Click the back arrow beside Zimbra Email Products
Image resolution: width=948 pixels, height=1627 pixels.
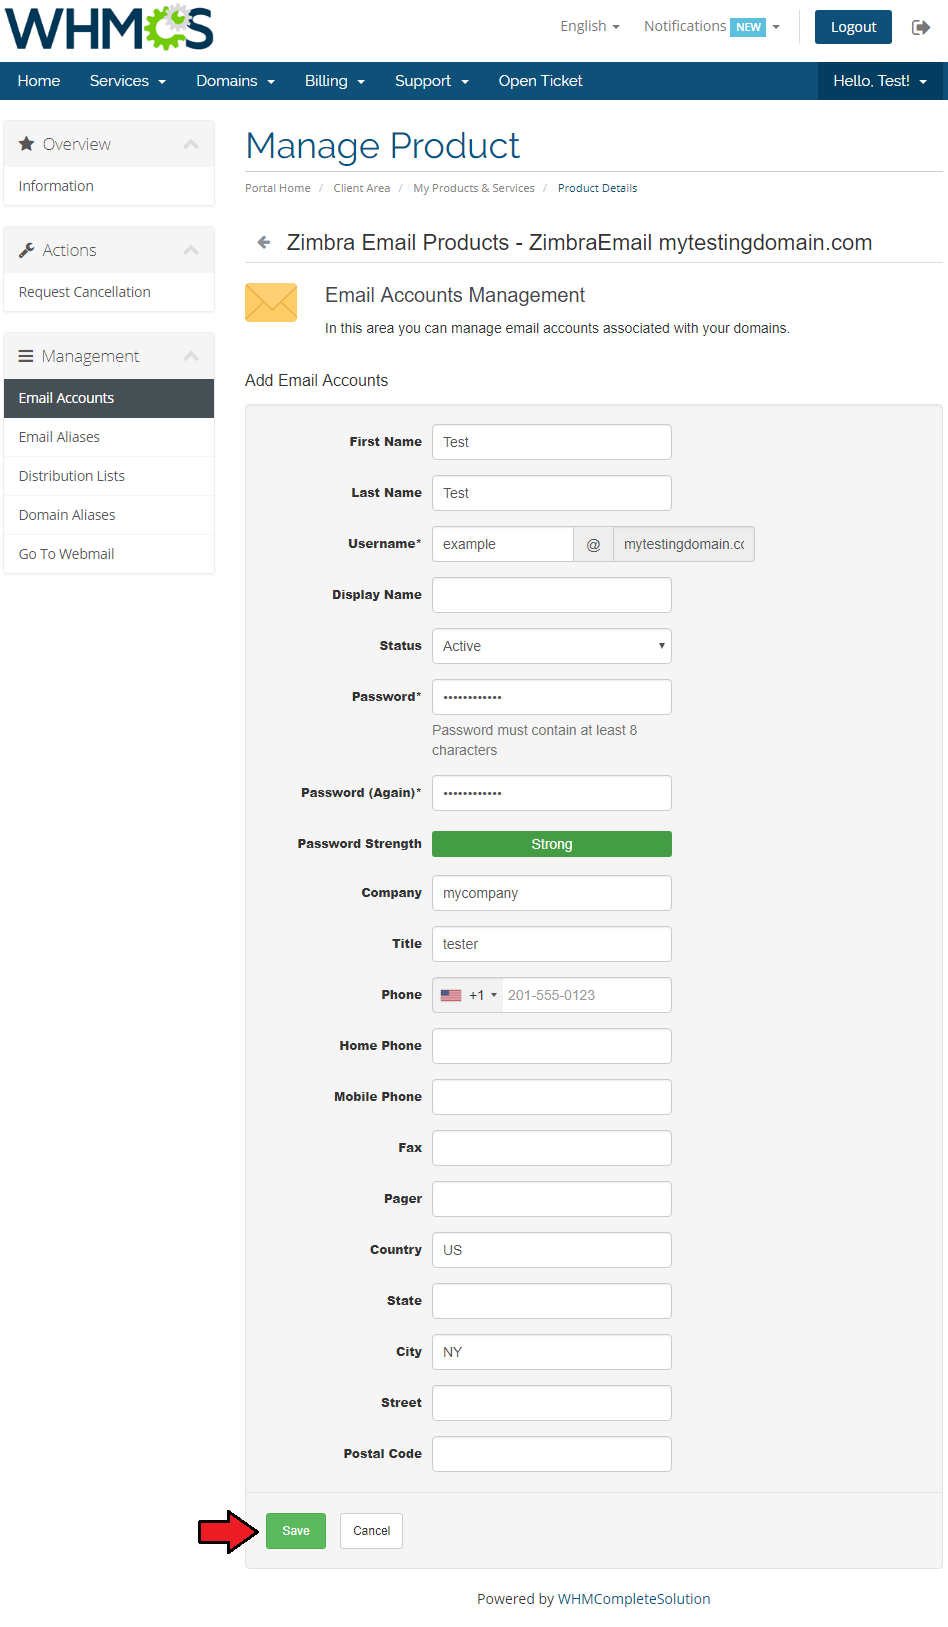click(x=264, y=242)
